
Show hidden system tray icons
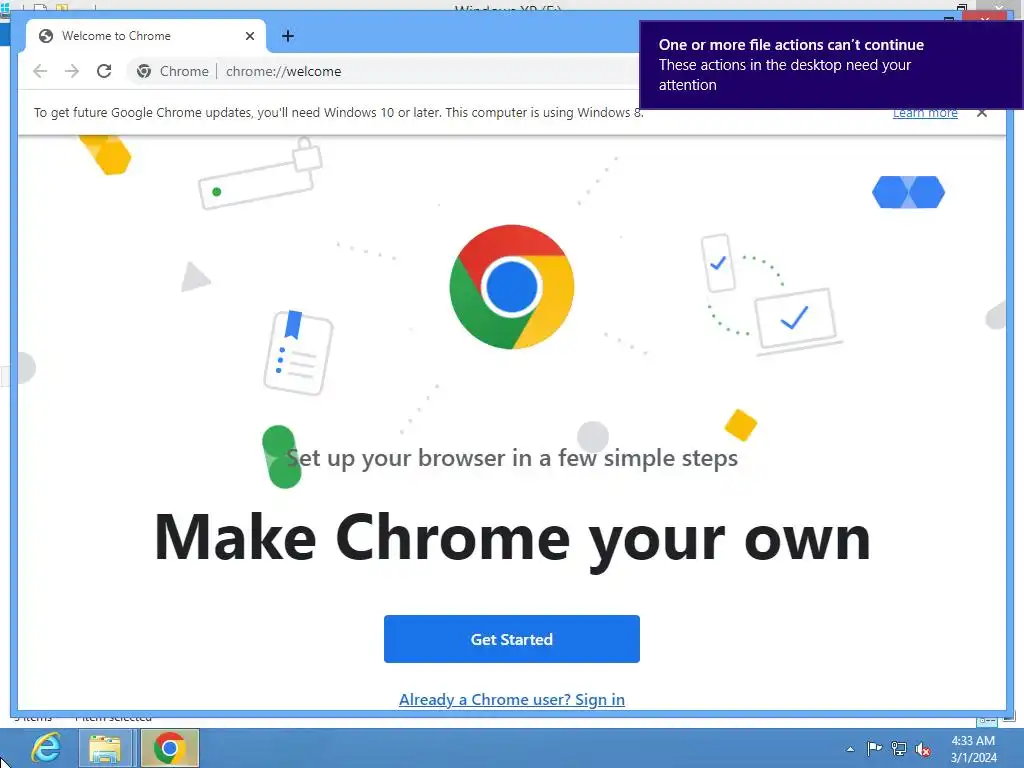pyautogui.click(x=850, y=749)
